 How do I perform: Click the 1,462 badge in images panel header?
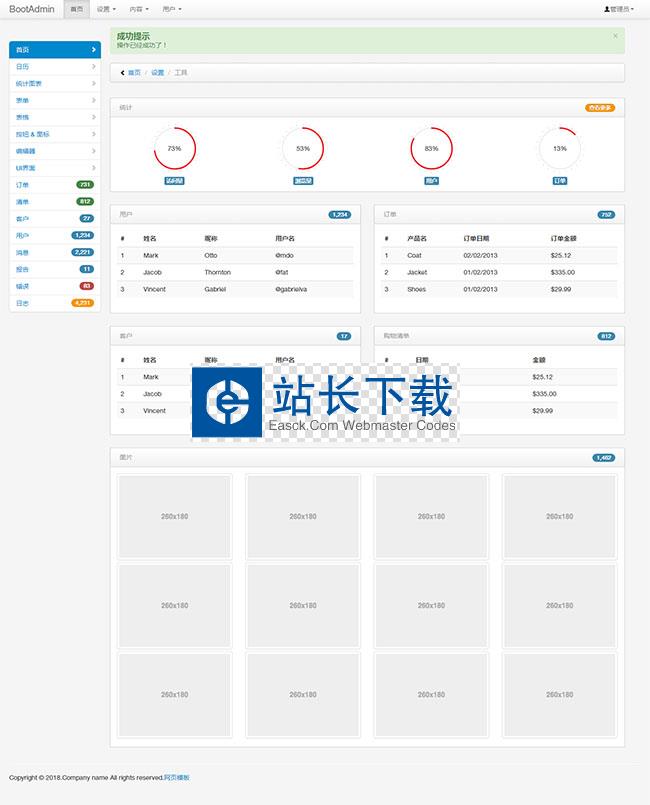click(604, 458)
